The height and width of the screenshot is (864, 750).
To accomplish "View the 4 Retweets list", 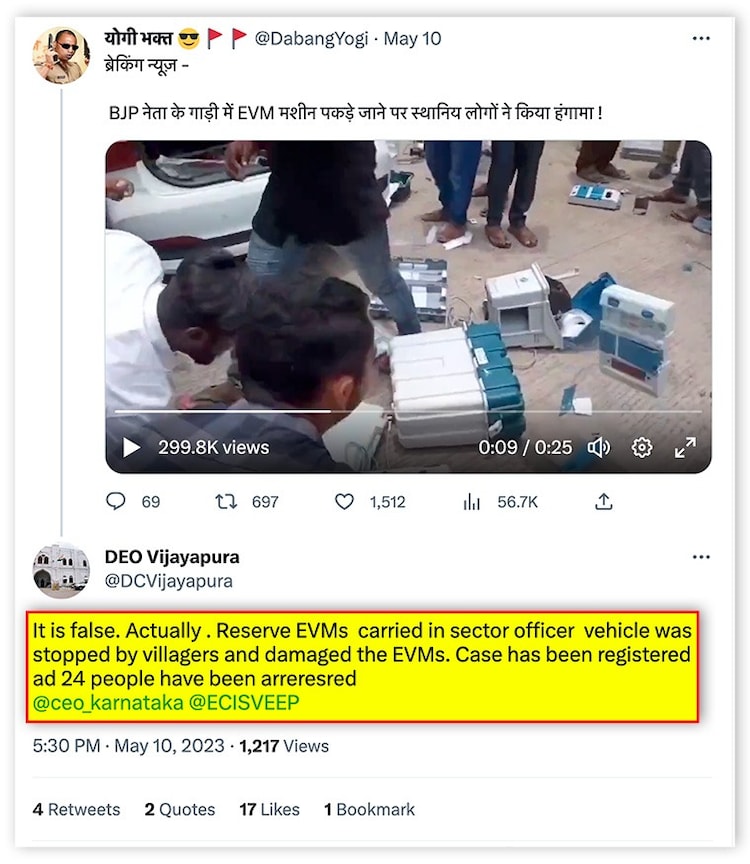I will click(76, 810).
